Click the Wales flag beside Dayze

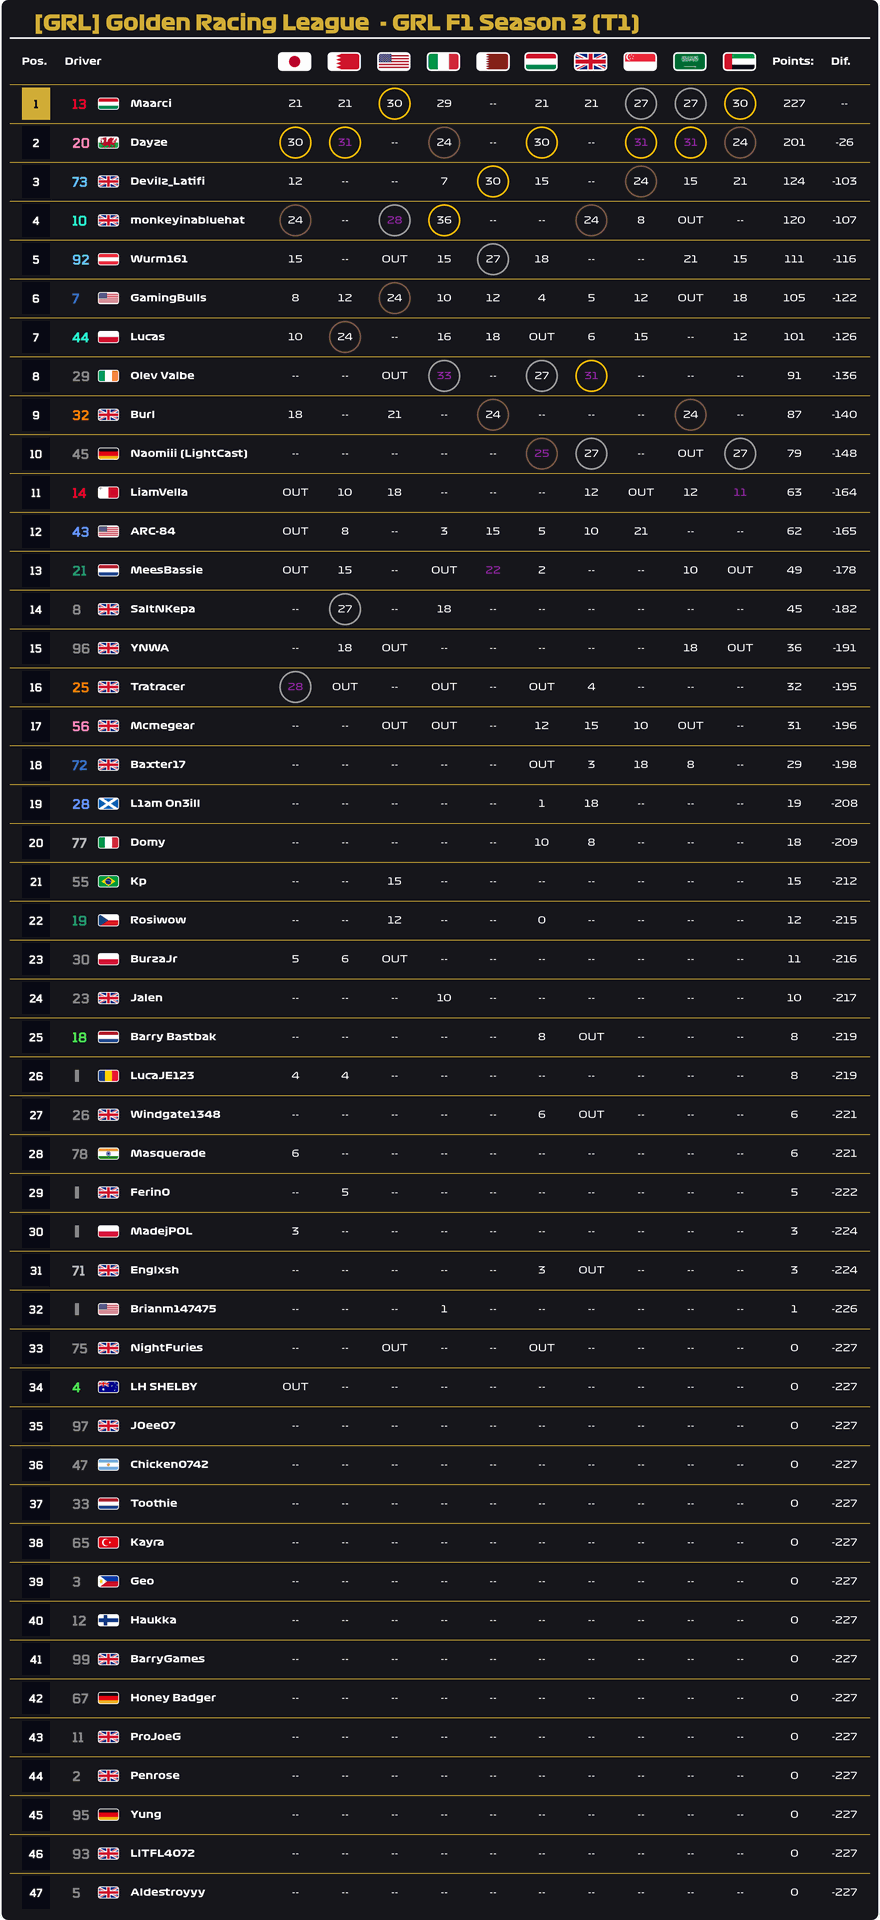click(108, 143)
